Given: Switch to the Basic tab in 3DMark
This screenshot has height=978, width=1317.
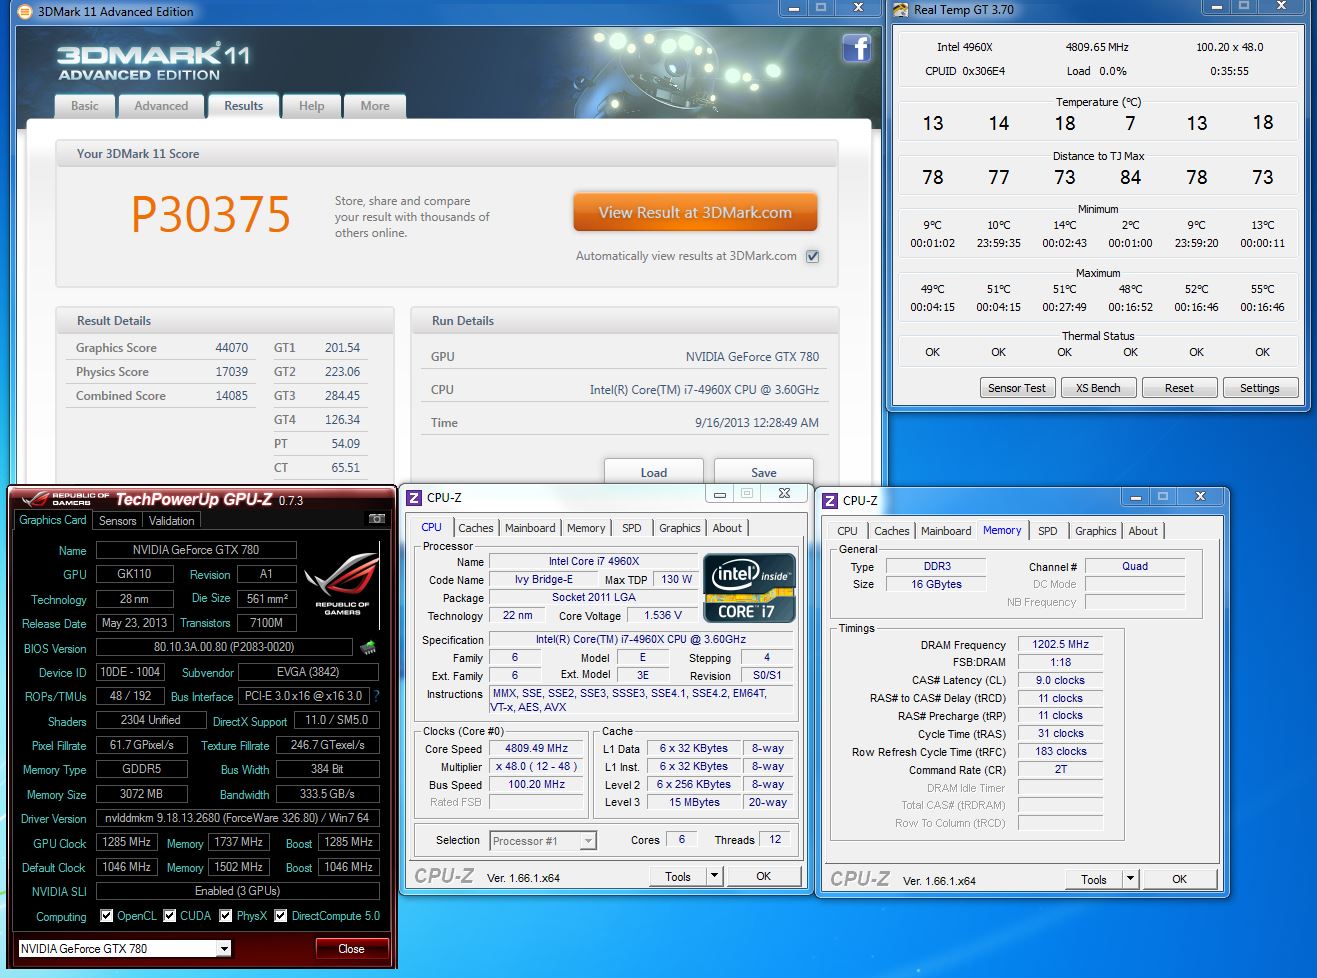Looking at the screenshot, I should point(85,106).
